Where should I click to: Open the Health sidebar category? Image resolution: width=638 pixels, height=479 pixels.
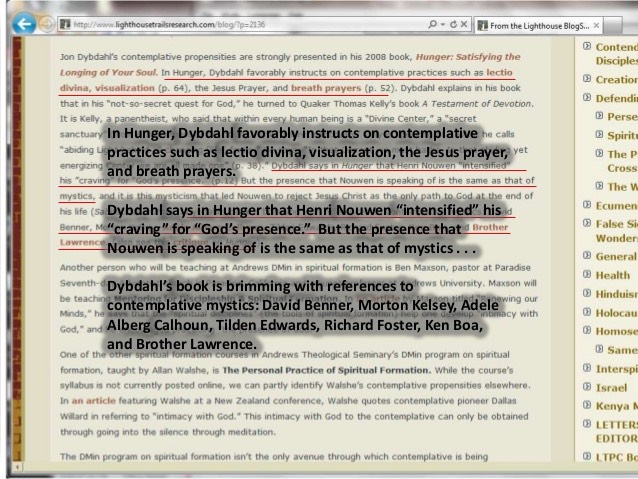613,276
